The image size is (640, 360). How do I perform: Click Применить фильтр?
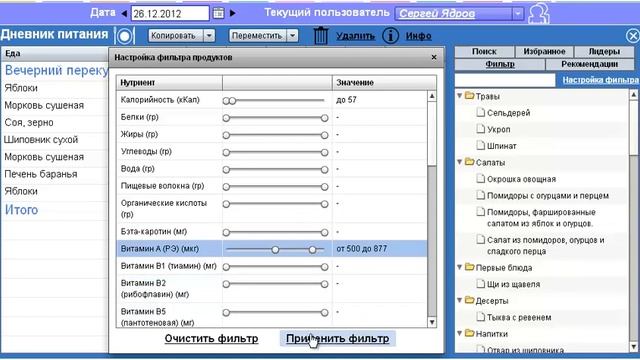[x=338, y=338]
